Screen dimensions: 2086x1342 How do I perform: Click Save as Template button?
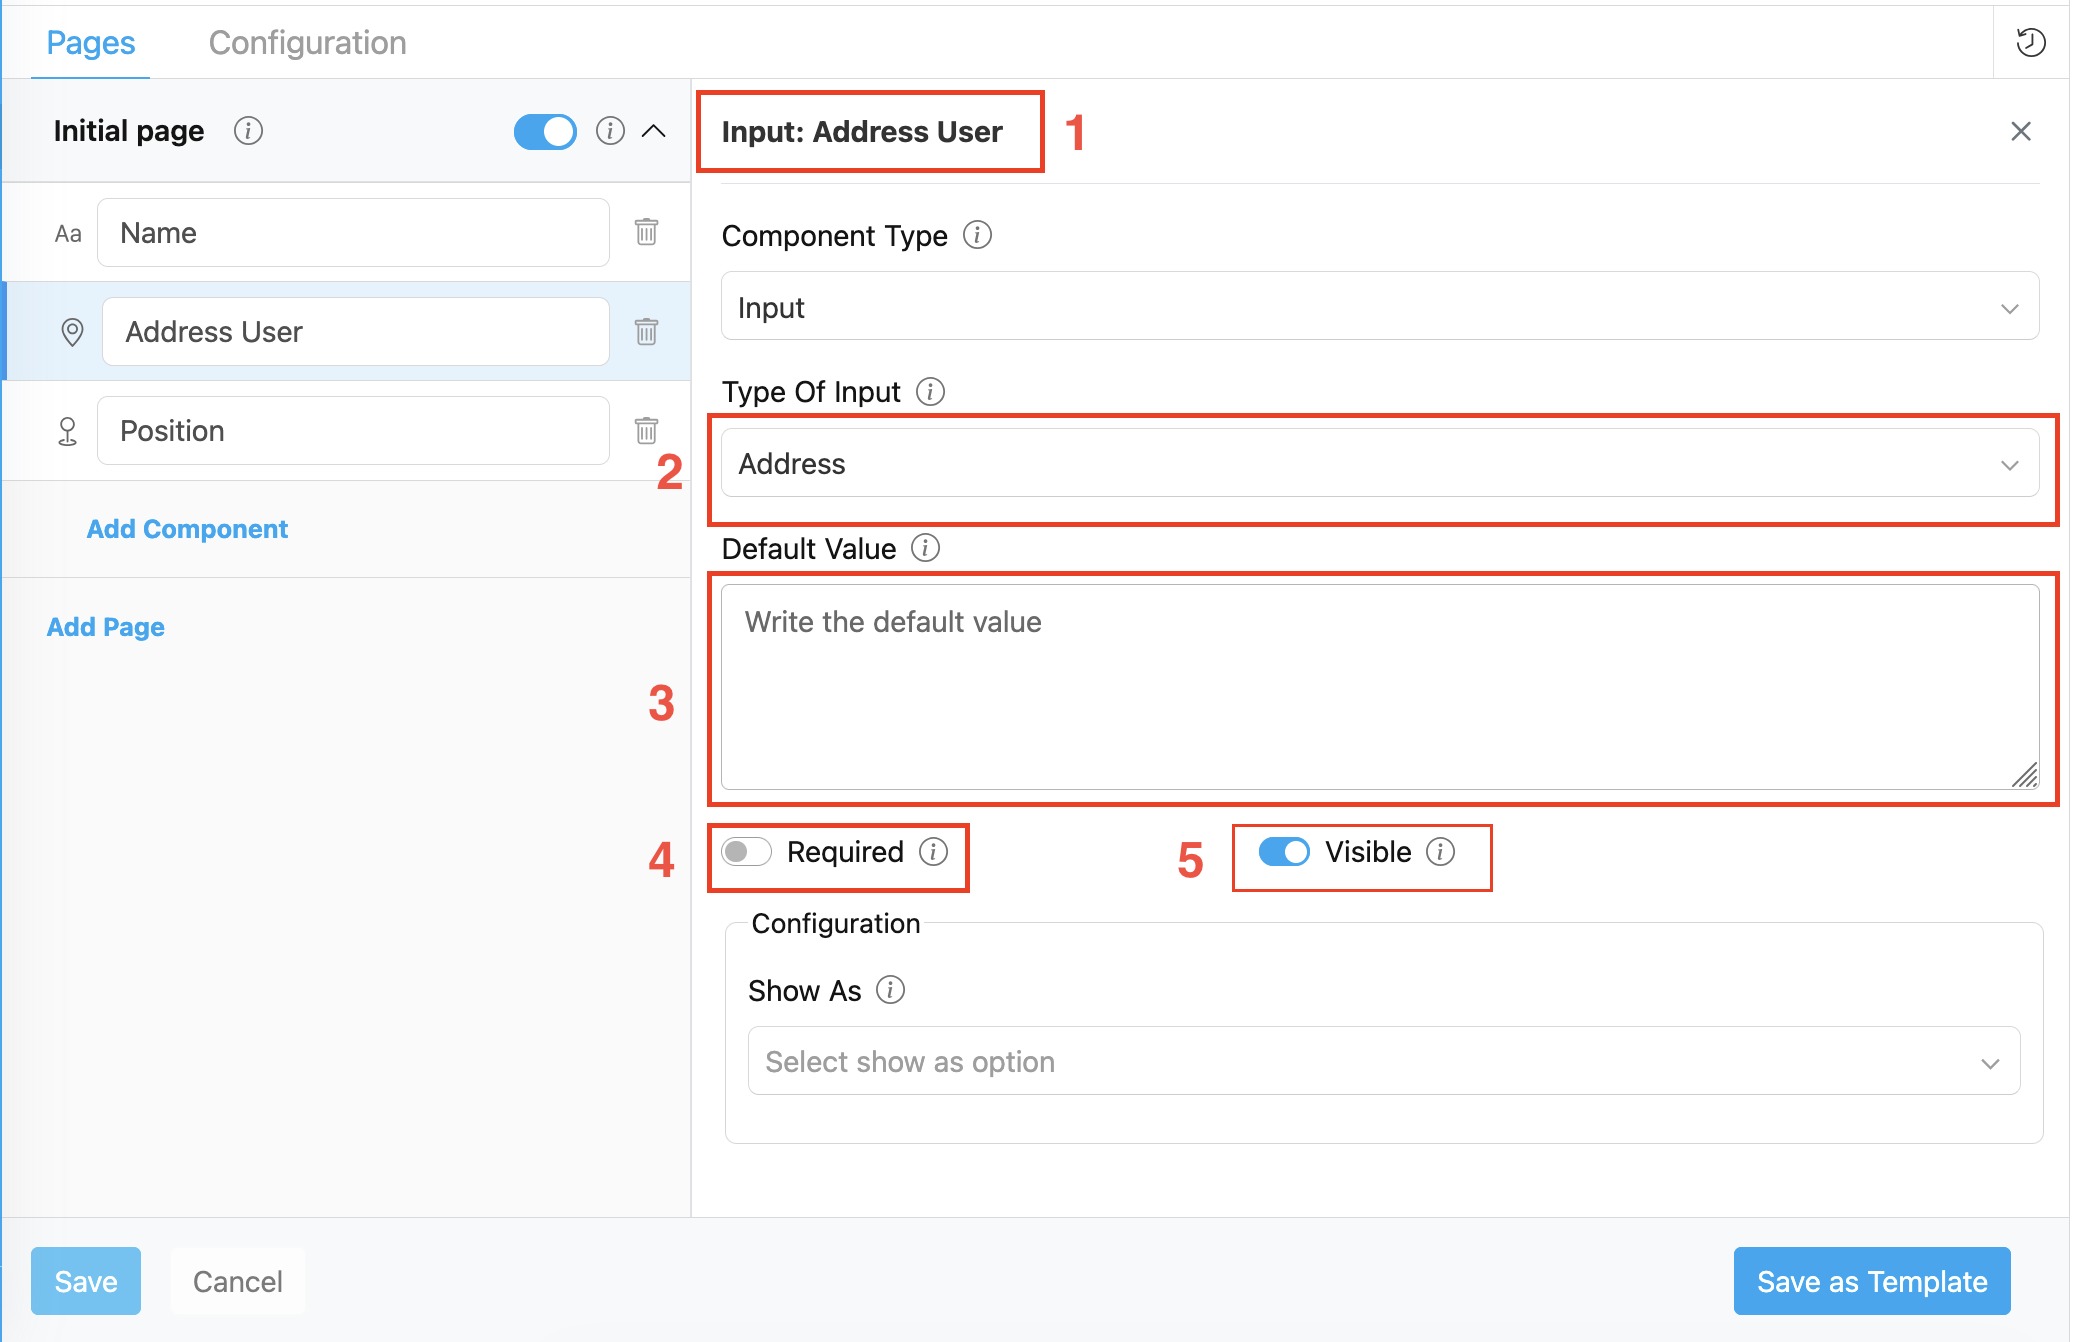1872,1281
